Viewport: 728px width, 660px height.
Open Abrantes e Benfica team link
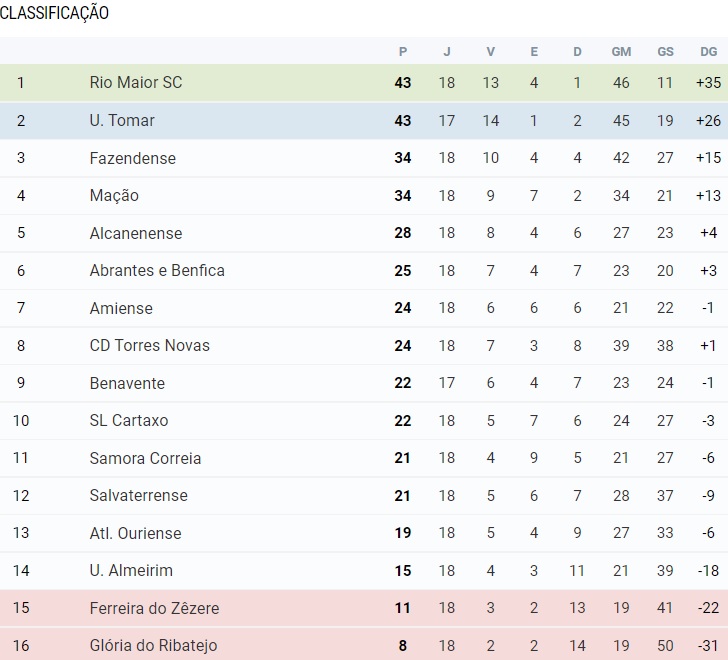[157, 270]
